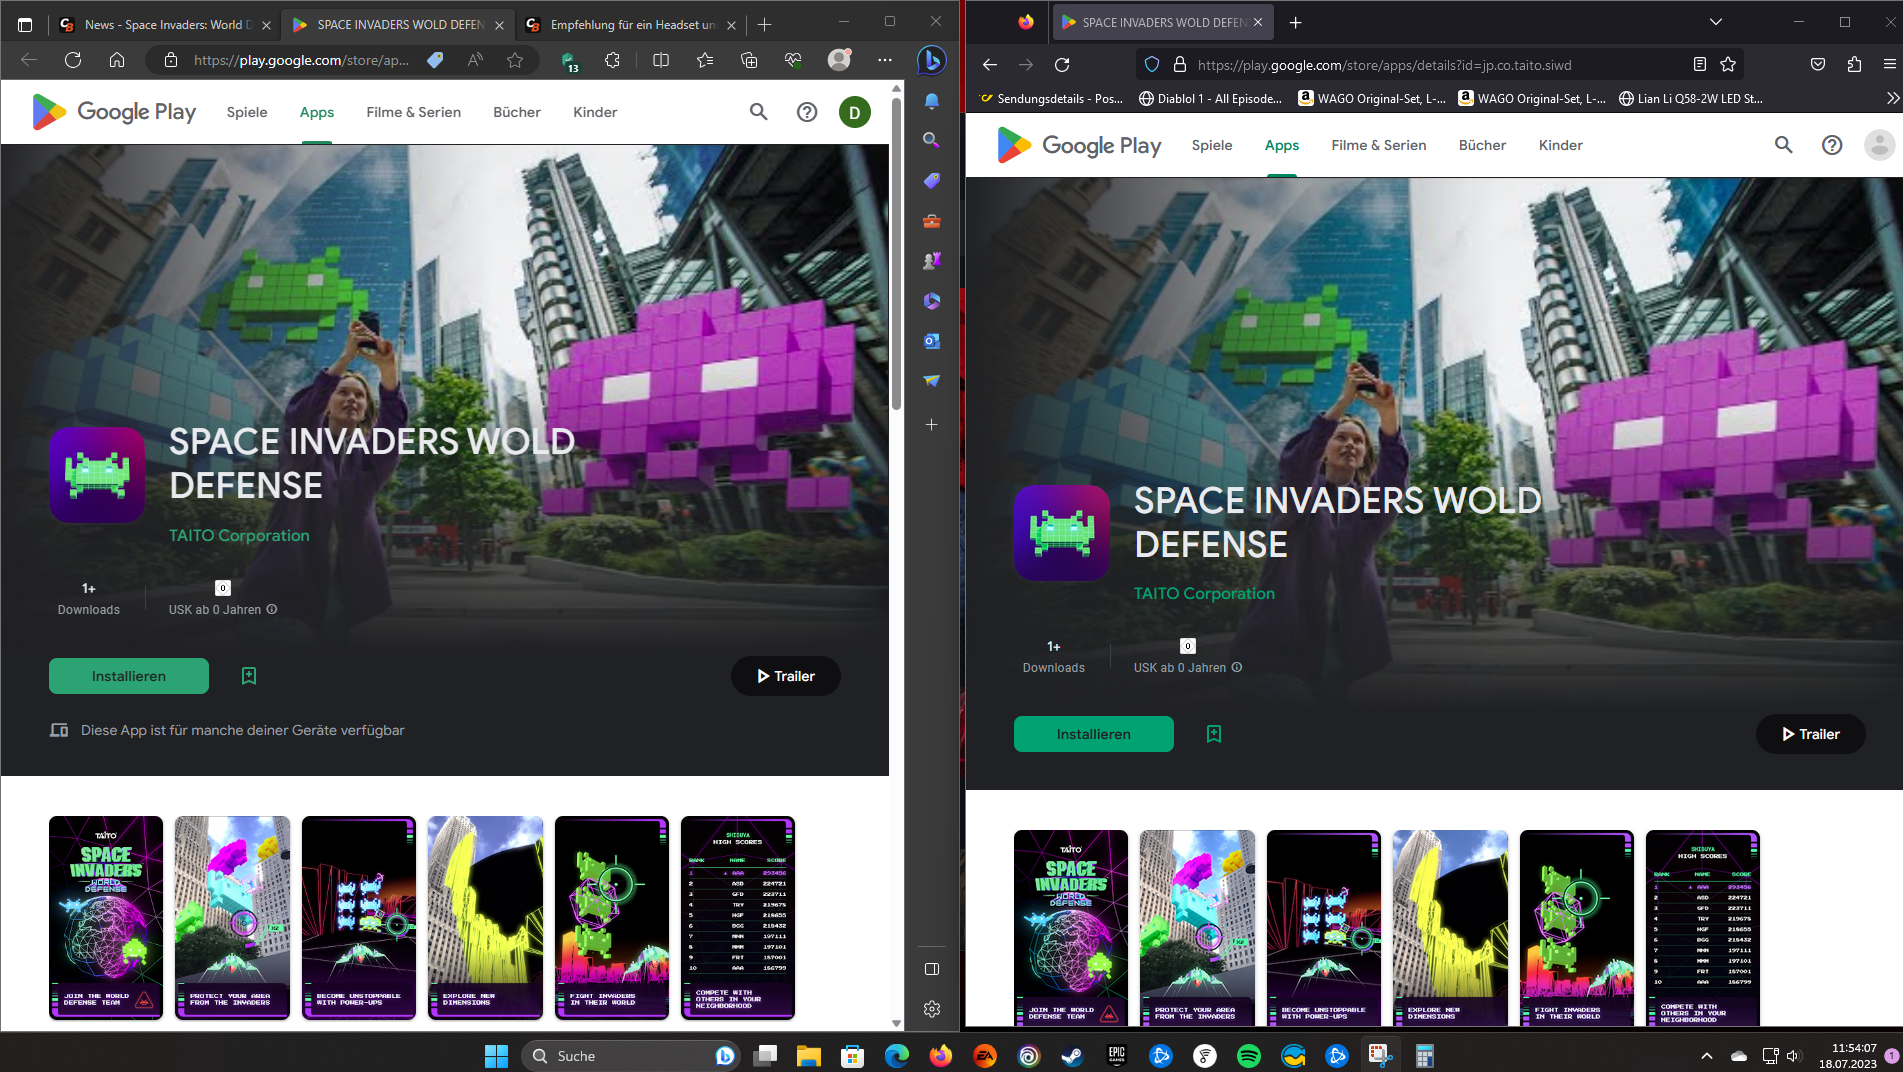Toggle Edge split screen

click(661, 60)
